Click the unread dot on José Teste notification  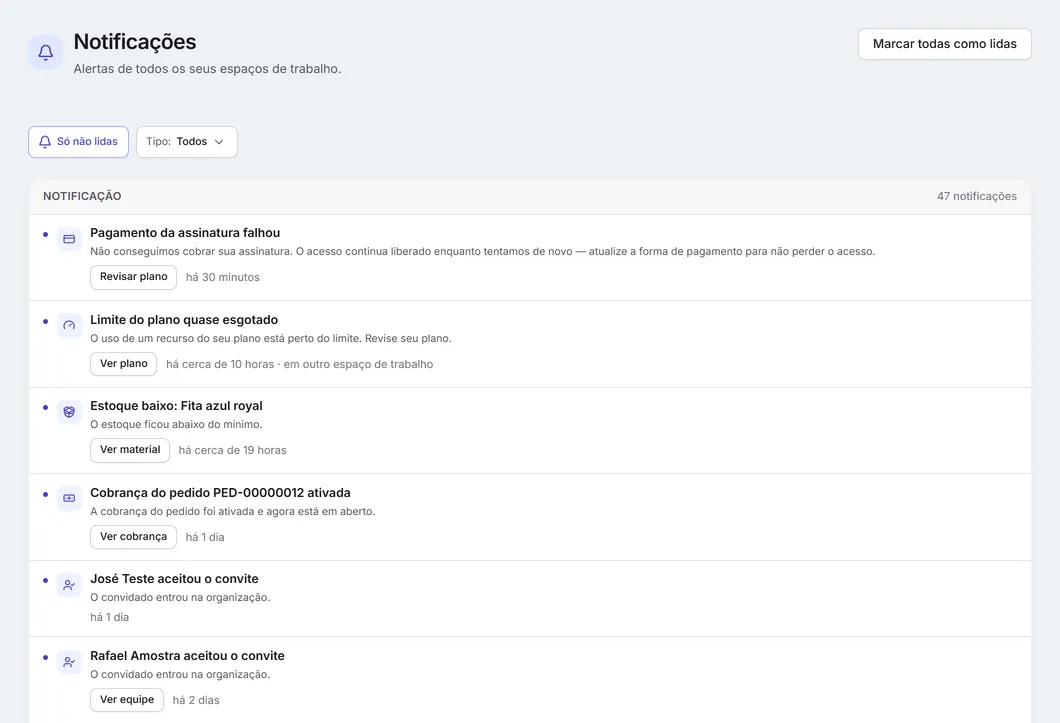tap(45, 580)
